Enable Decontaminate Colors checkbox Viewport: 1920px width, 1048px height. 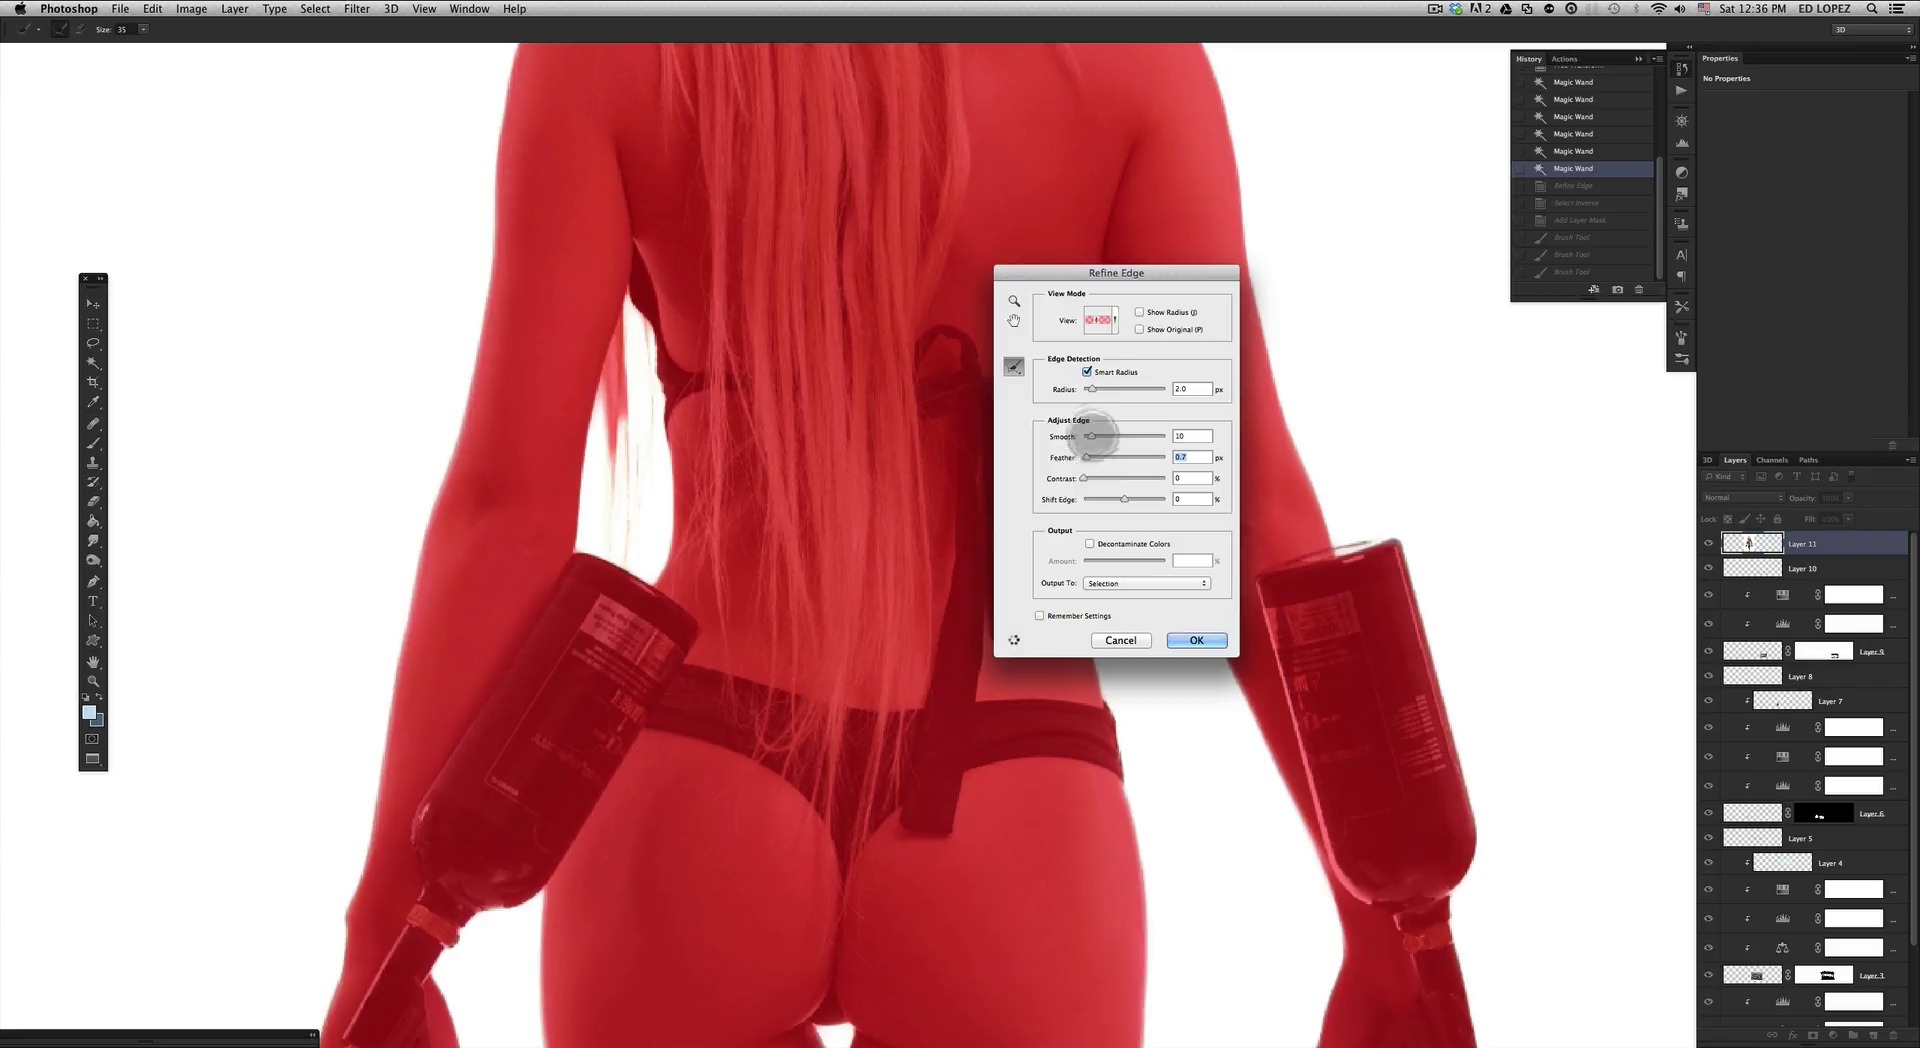[1090, 544]
